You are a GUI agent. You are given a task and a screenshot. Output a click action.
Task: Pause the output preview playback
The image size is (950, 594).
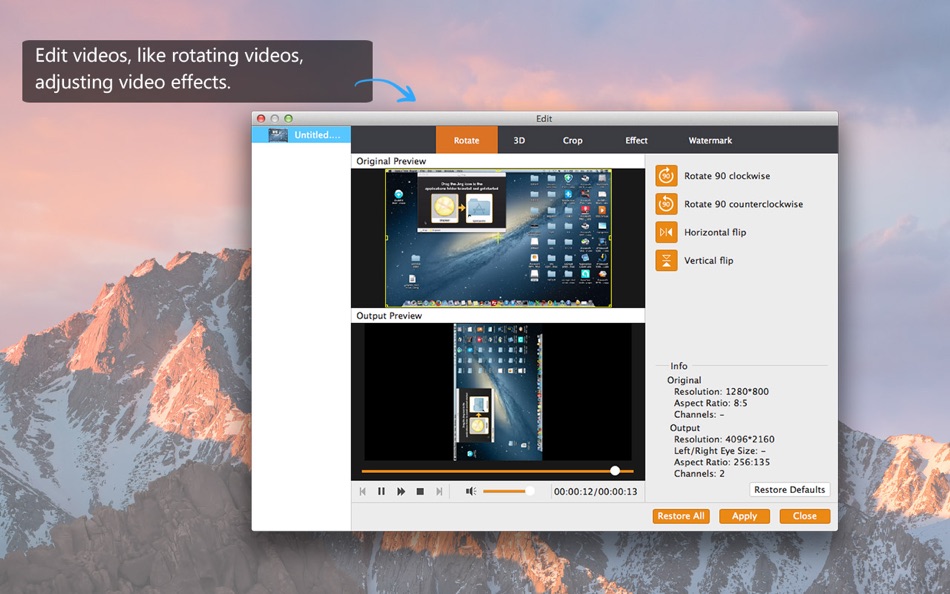(x=381, y=491)
